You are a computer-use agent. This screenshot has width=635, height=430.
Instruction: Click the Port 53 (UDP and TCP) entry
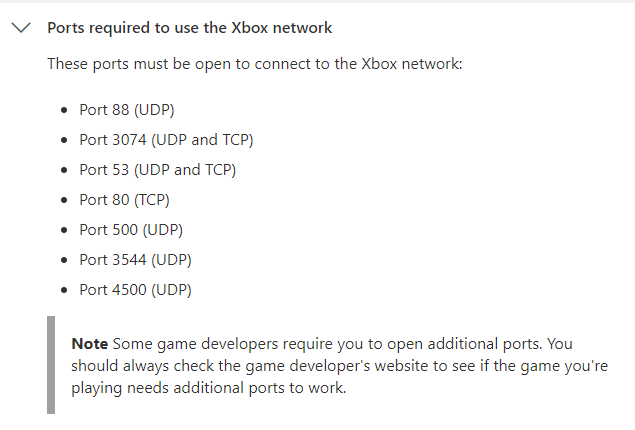coord(157,170)
